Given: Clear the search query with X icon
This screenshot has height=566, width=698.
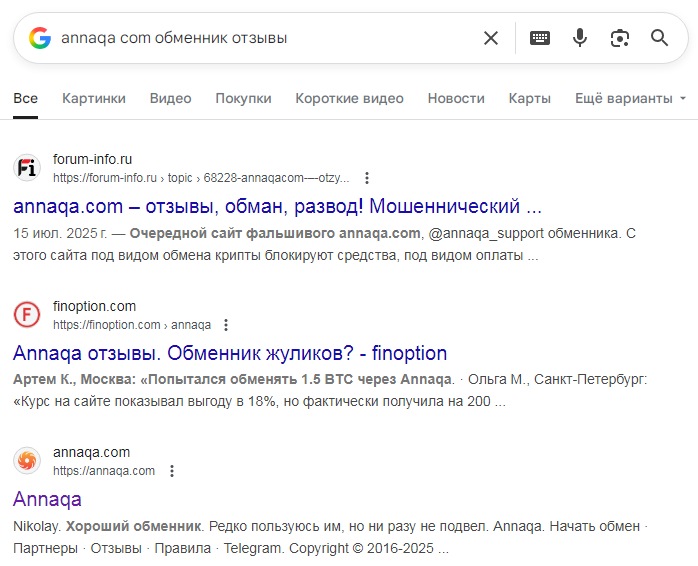Looking at the screenshot, I should pos(491,38).
